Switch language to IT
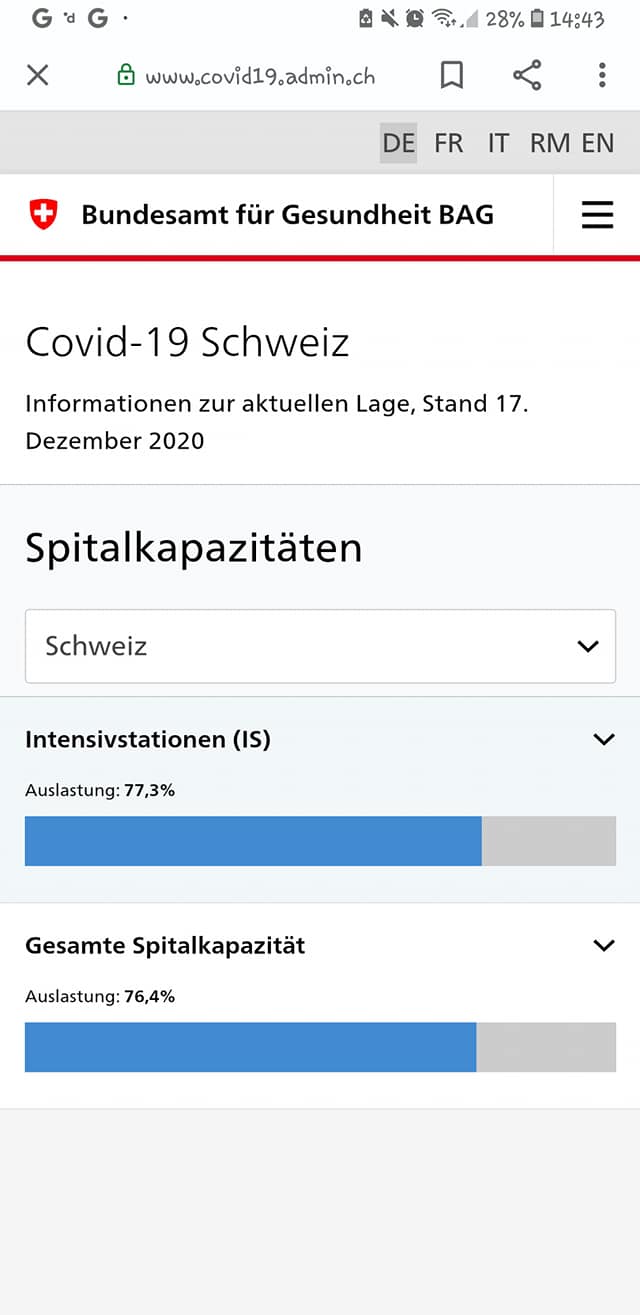Image resolution: width=640 pixels, height=1315 pixels. (498, 143)
